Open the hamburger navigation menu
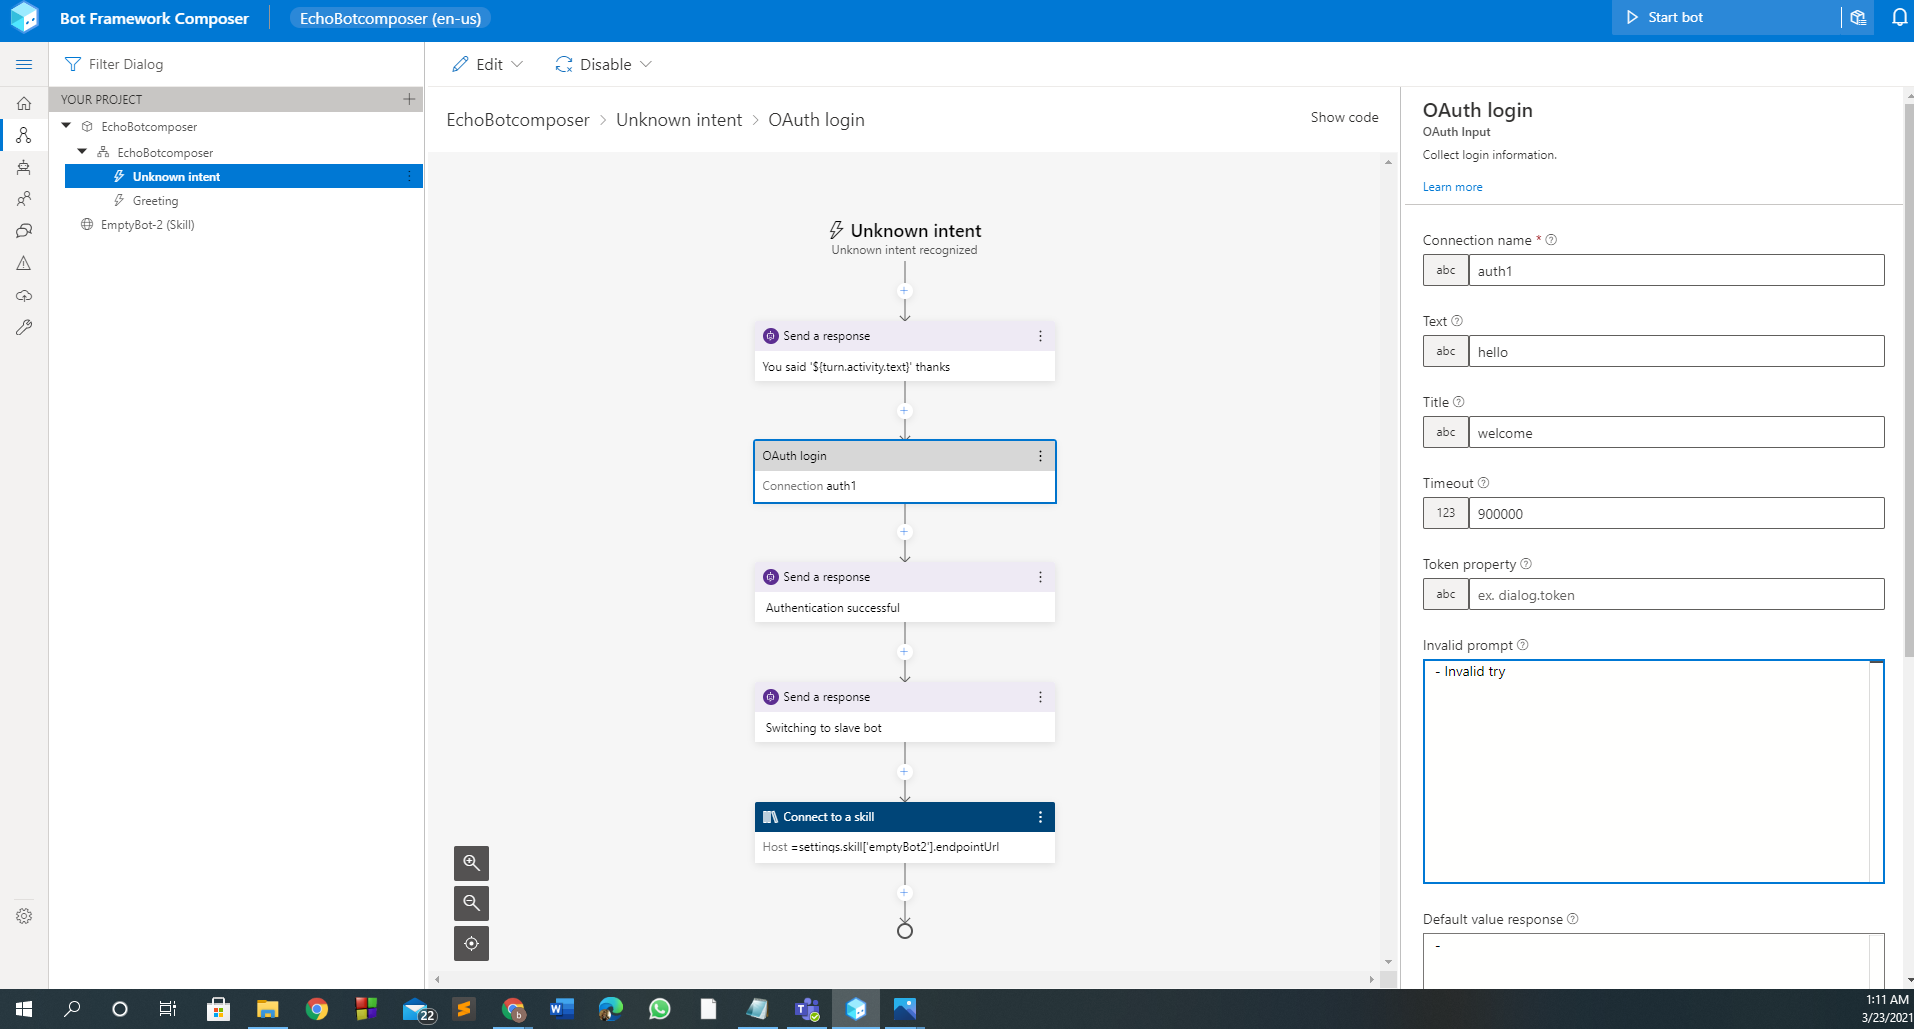The width and height of the screenshot is (1914, 1029). pos(24,64)
